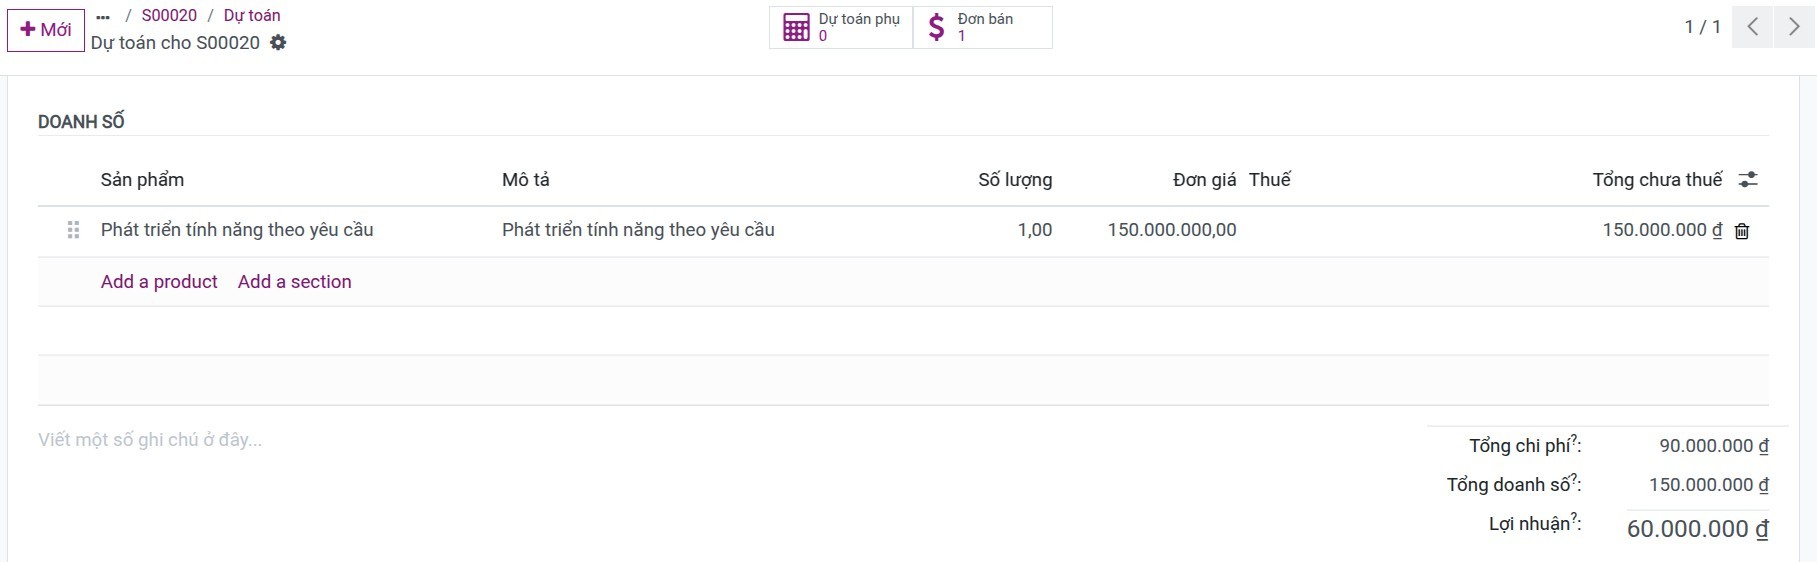Show the Lợi nhuận help tooltip mark

[x=1574, y=518]
